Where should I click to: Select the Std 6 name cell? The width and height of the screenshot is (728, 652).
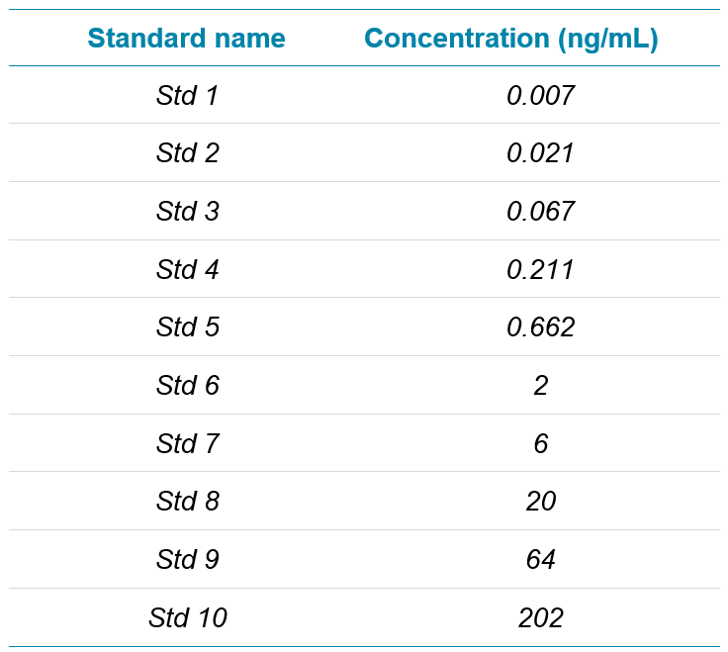tap(187, 385)
